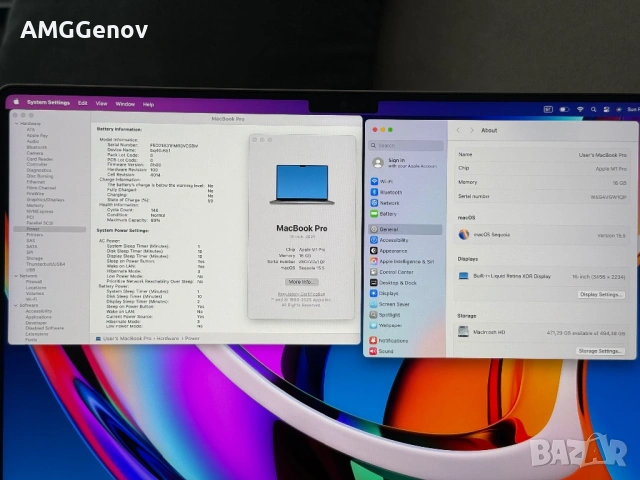Open Sound settings in sidebar
This screenshot has width=640, height=480.
[405, 351]
